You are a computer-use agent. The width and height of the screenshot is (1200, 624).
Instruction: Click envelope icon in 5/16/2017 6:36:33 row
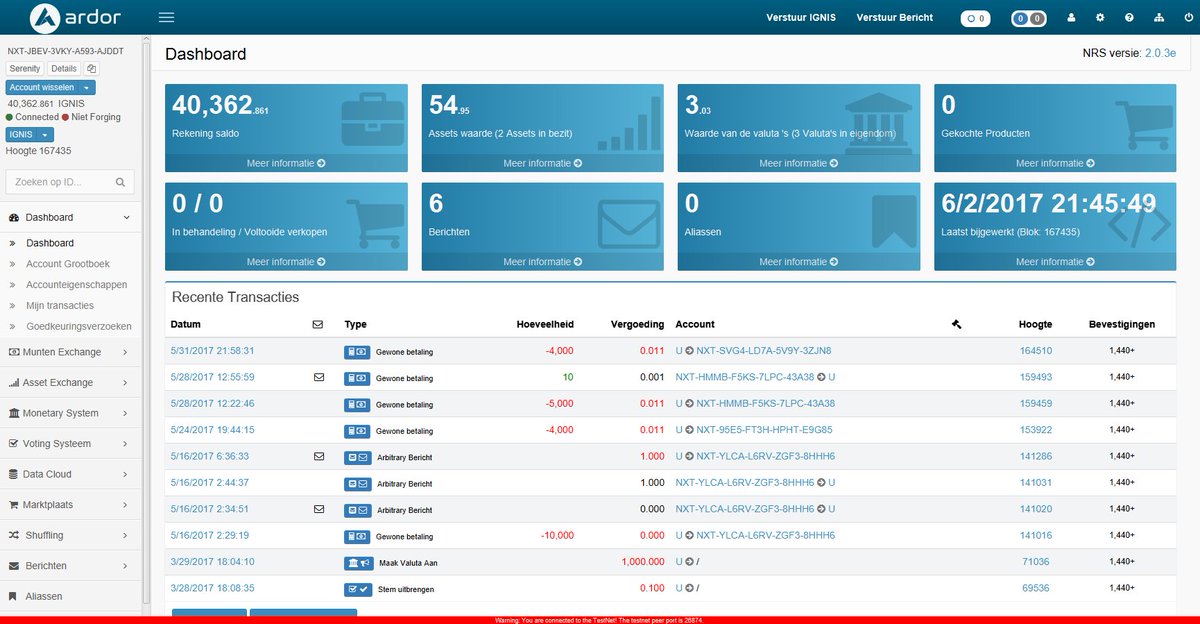319,456
